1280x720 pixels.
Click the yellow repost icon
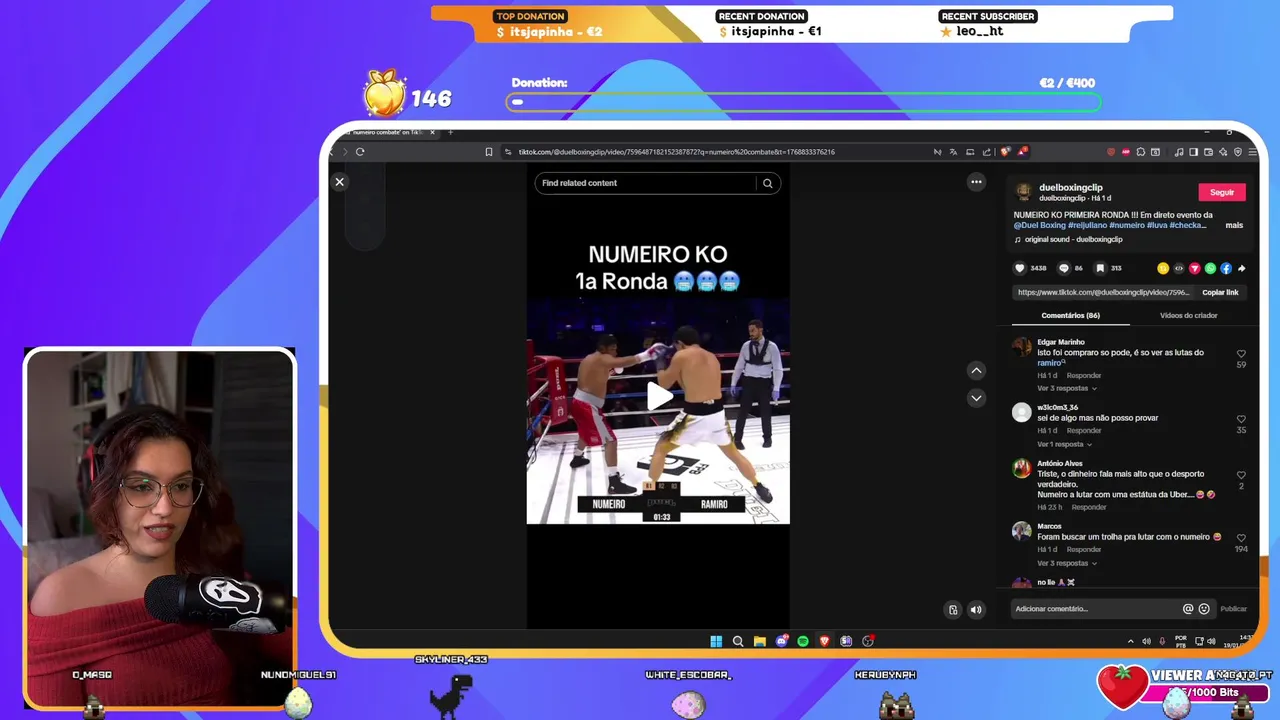click(x=1163, y=268)
